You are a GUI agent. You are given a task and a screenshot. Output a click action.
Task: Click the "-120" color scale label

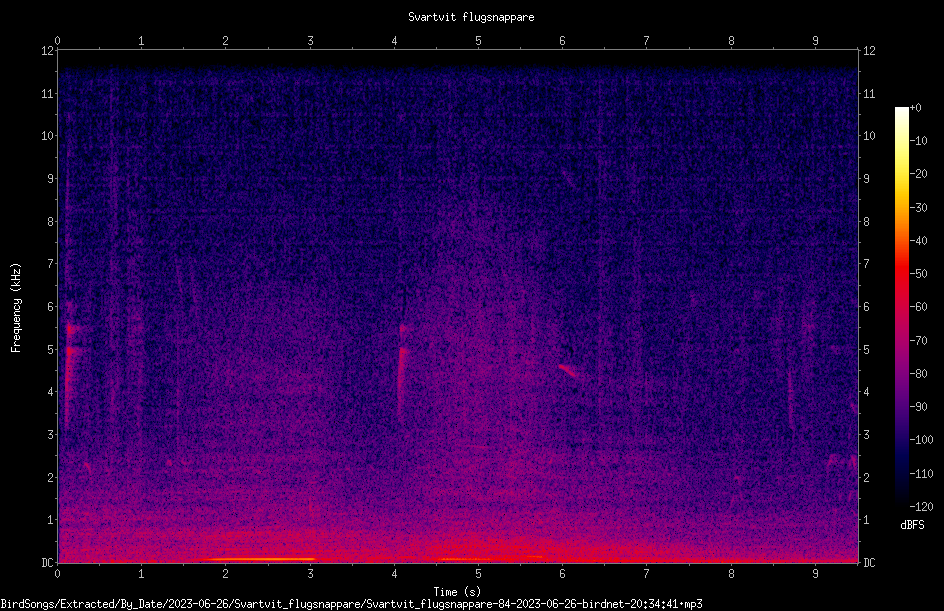pyautogui.click(x=921, y=507)
